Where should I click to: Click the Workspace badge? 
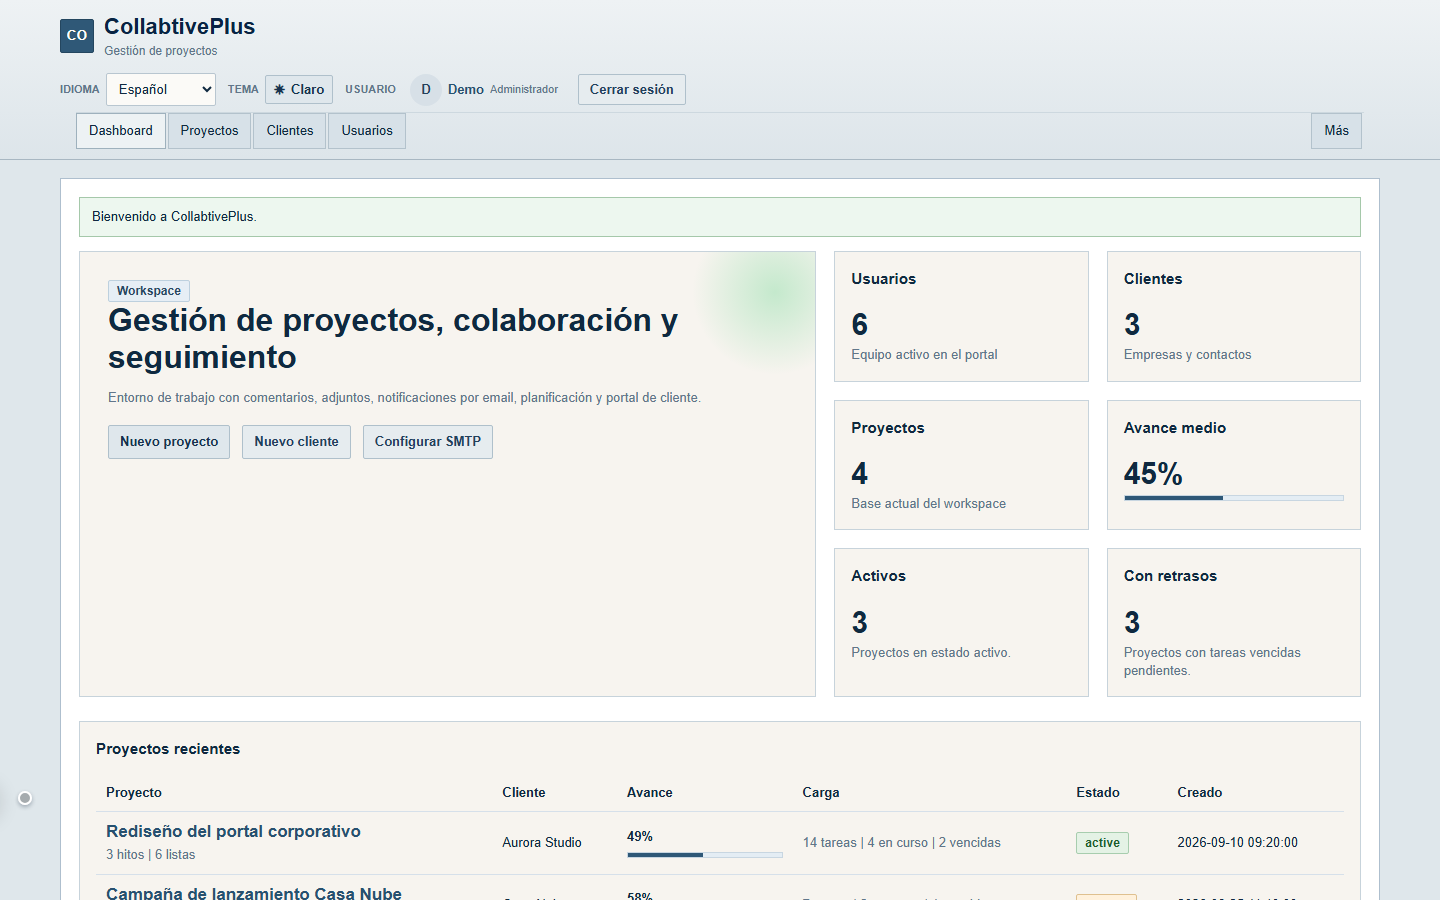click(x=149, y=291)
